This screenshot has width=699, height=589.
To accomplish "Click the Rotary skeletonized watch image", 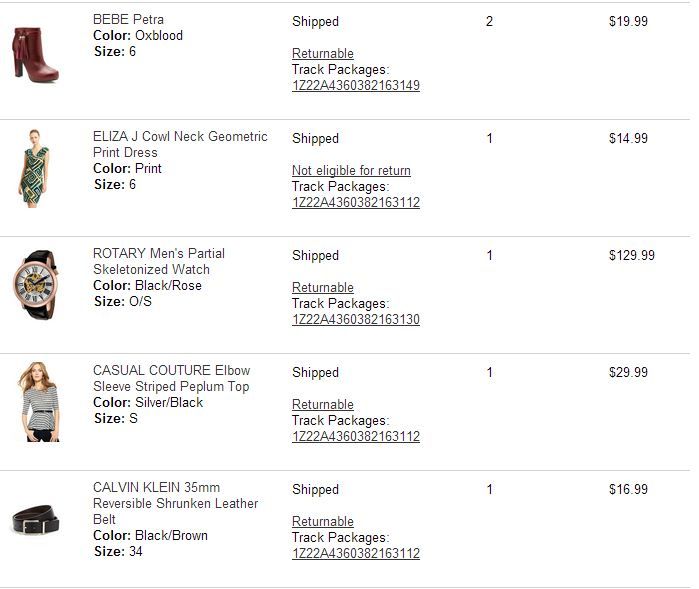I will click(x=36, y=285).
